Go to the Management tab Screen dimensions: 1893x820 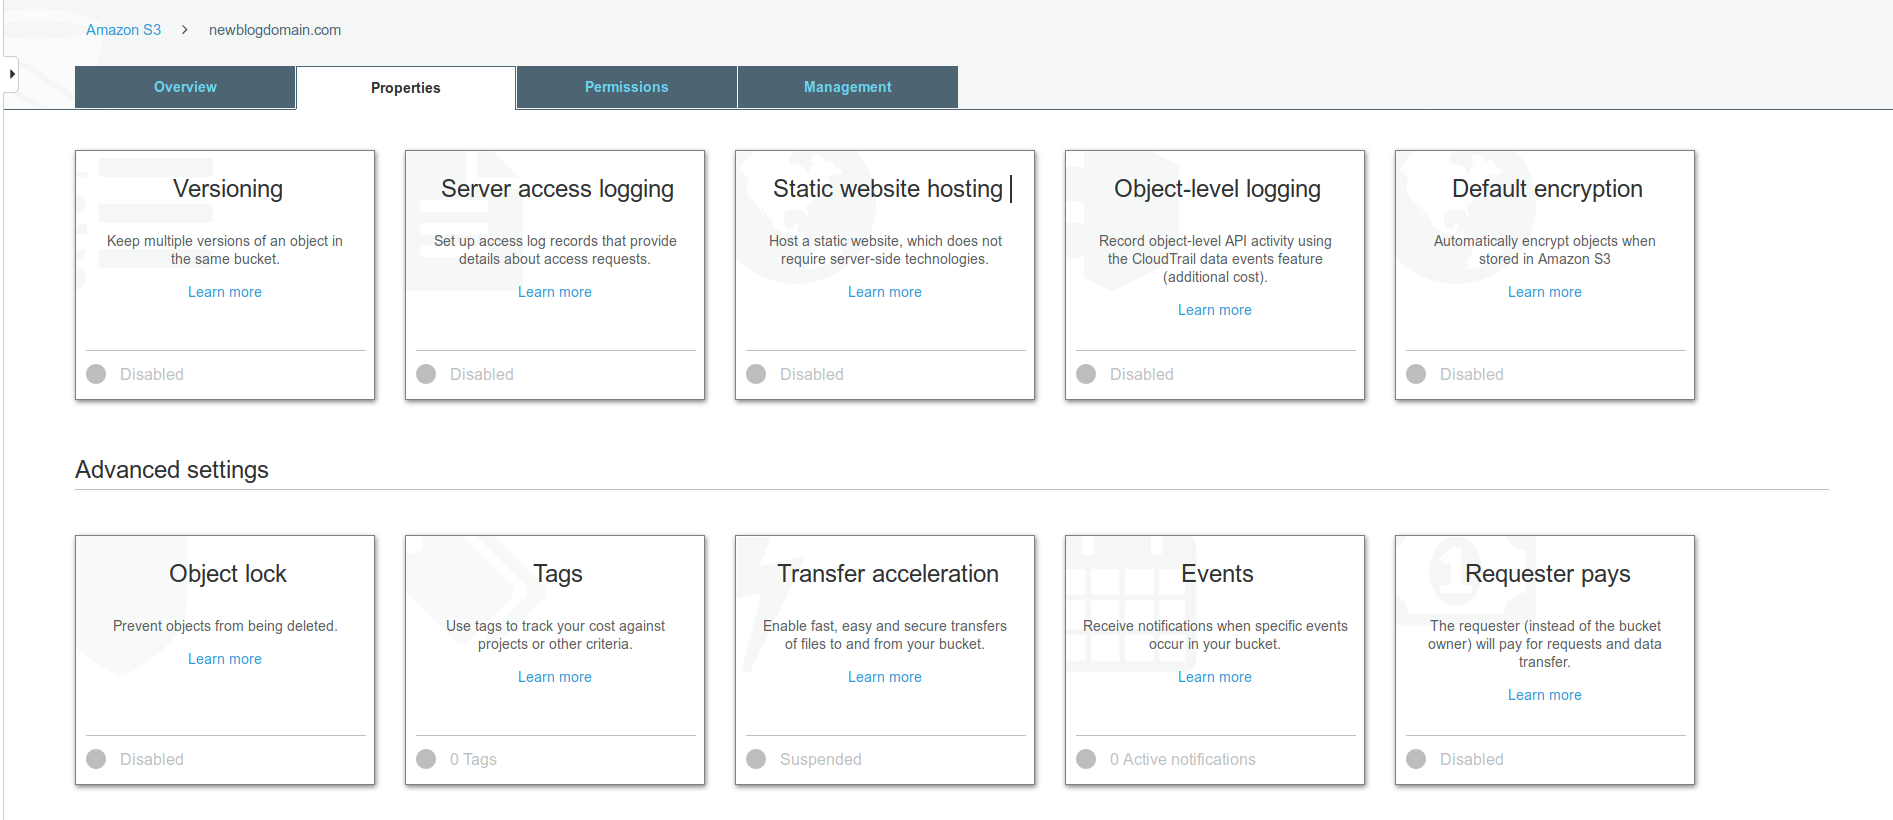pos(848,87)
